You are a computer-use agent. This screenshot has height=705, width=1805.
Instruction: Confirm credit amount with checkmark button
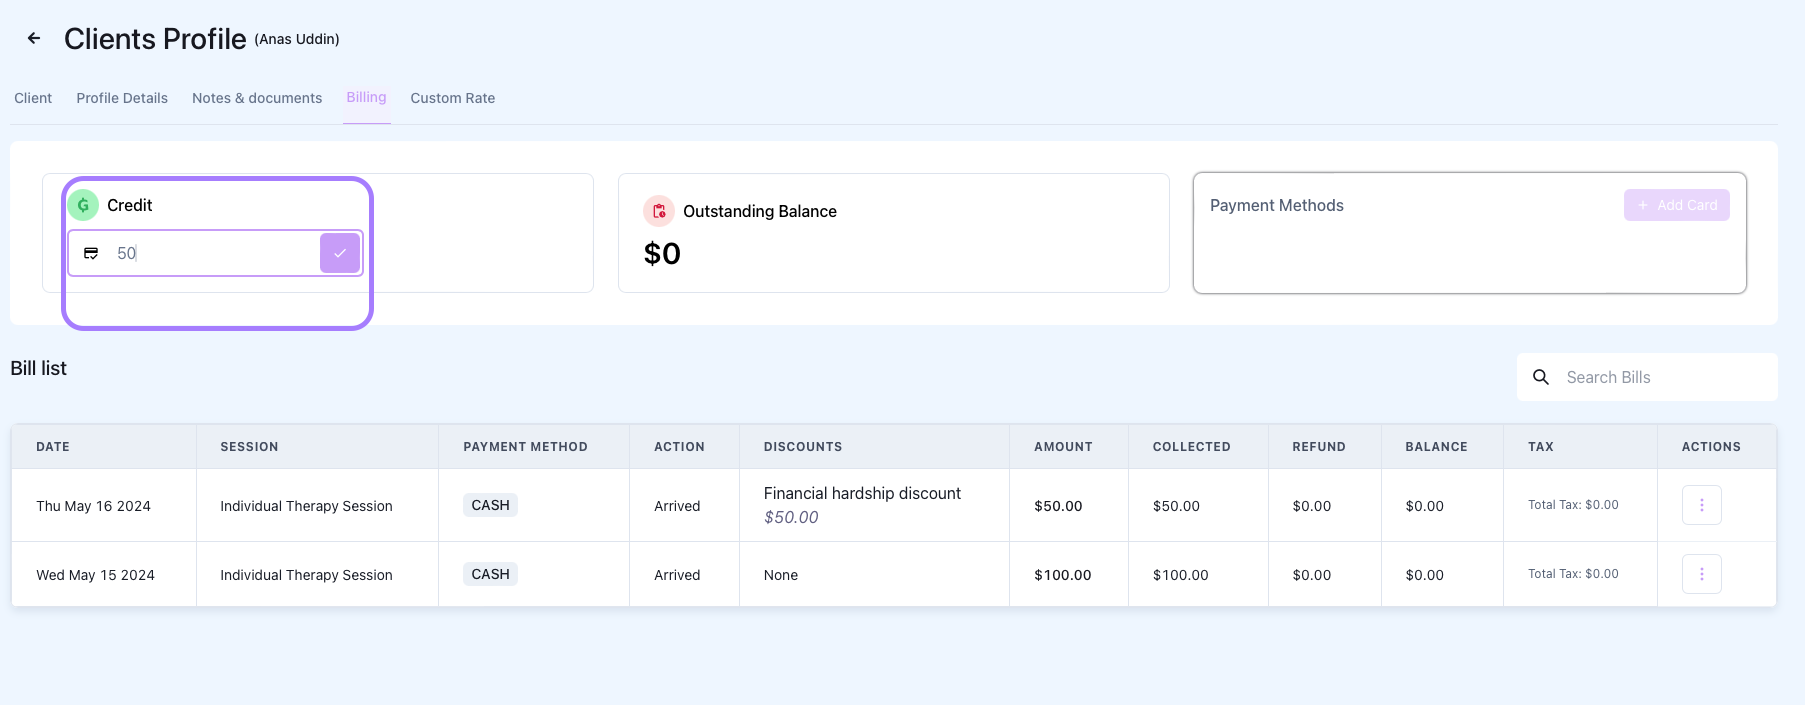(x=340, y=253)
